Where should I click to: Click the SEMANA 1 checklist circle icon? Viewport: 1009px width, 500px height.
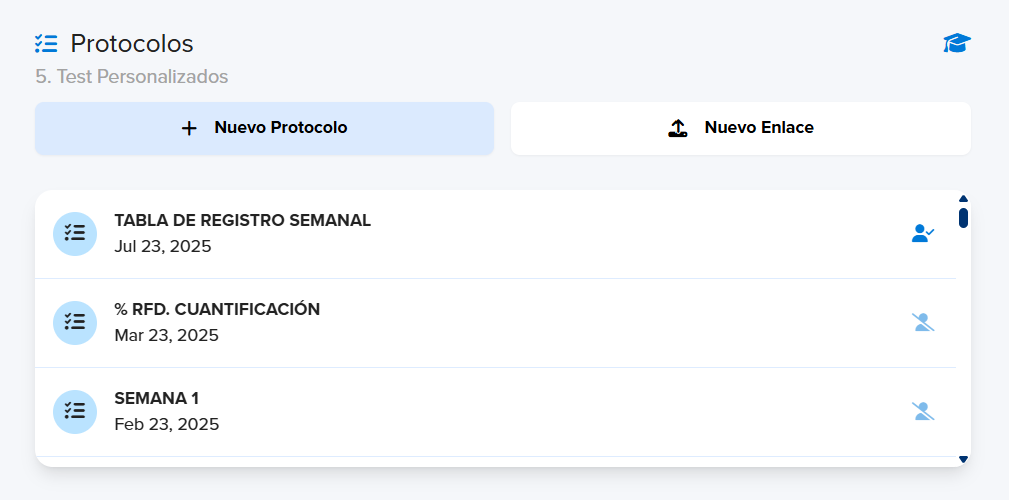(75, 412)
